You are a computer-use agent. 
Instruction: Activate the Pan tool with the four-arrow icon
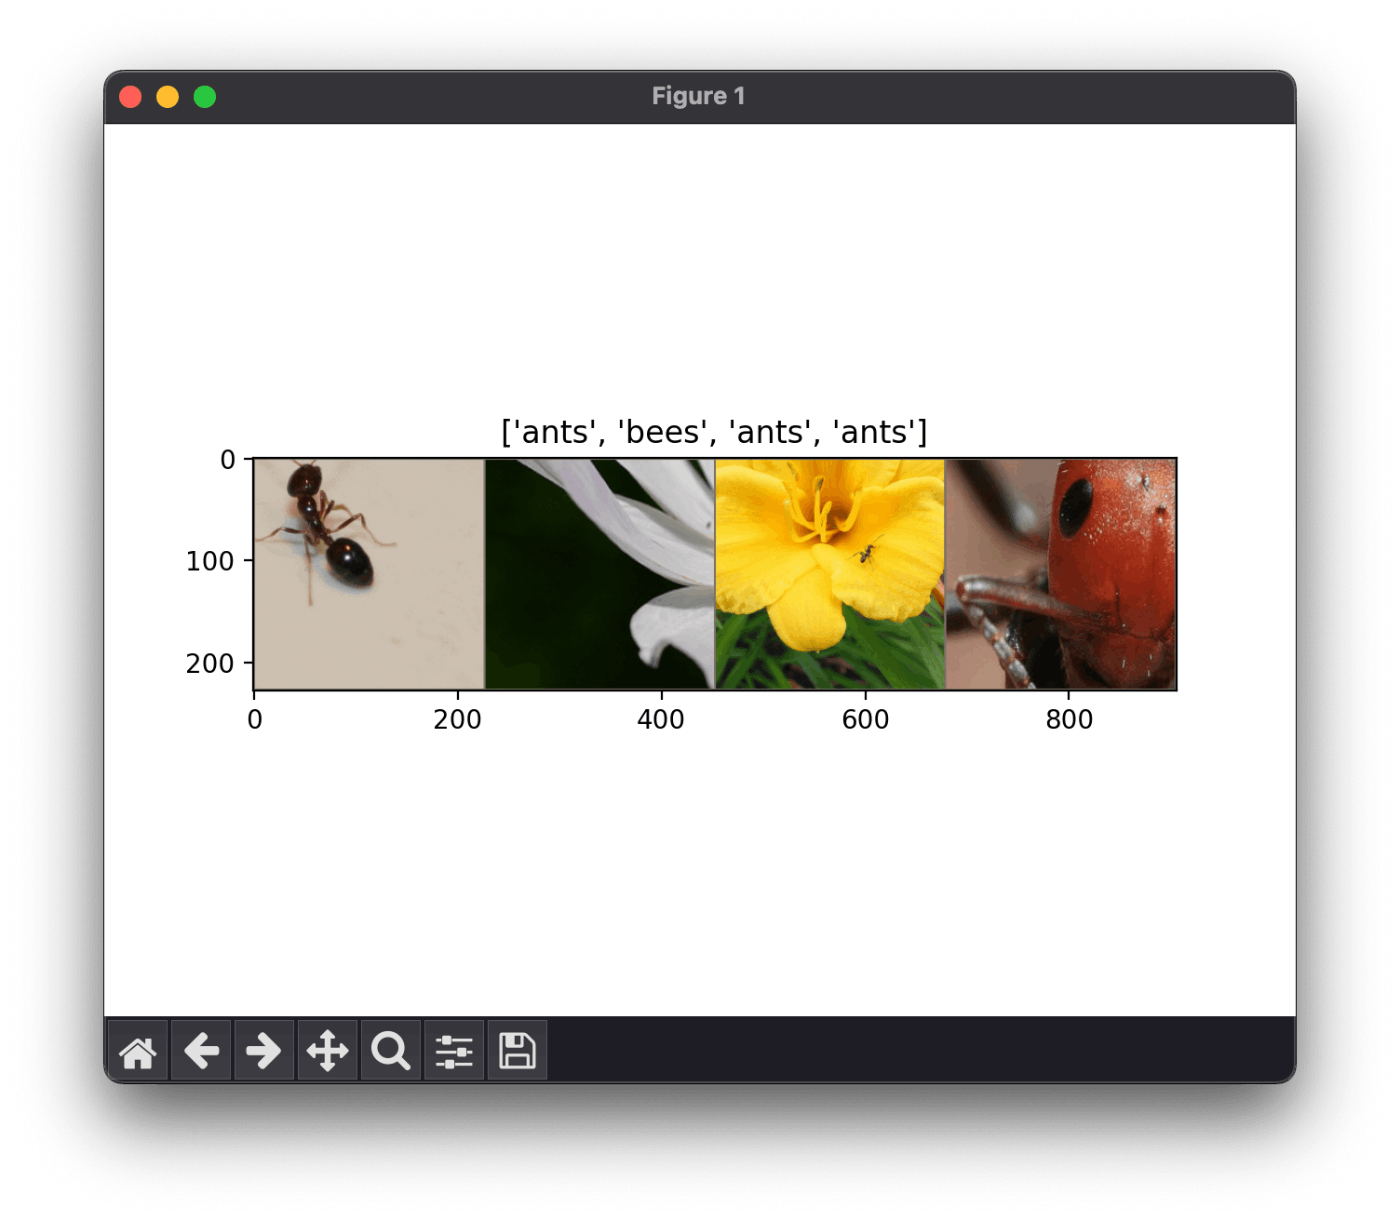click(x=327, y=1051)
